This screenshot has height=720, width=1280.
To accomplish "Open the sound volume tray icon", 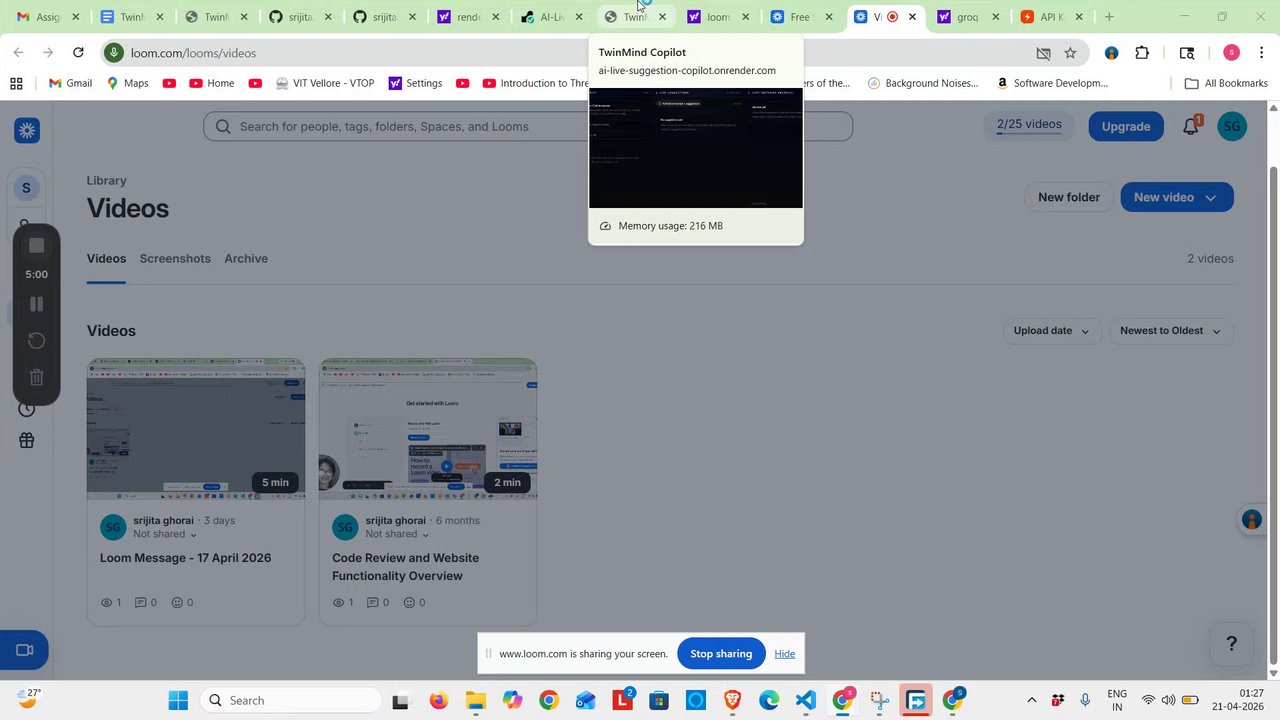I will [x=1168, y=700].
